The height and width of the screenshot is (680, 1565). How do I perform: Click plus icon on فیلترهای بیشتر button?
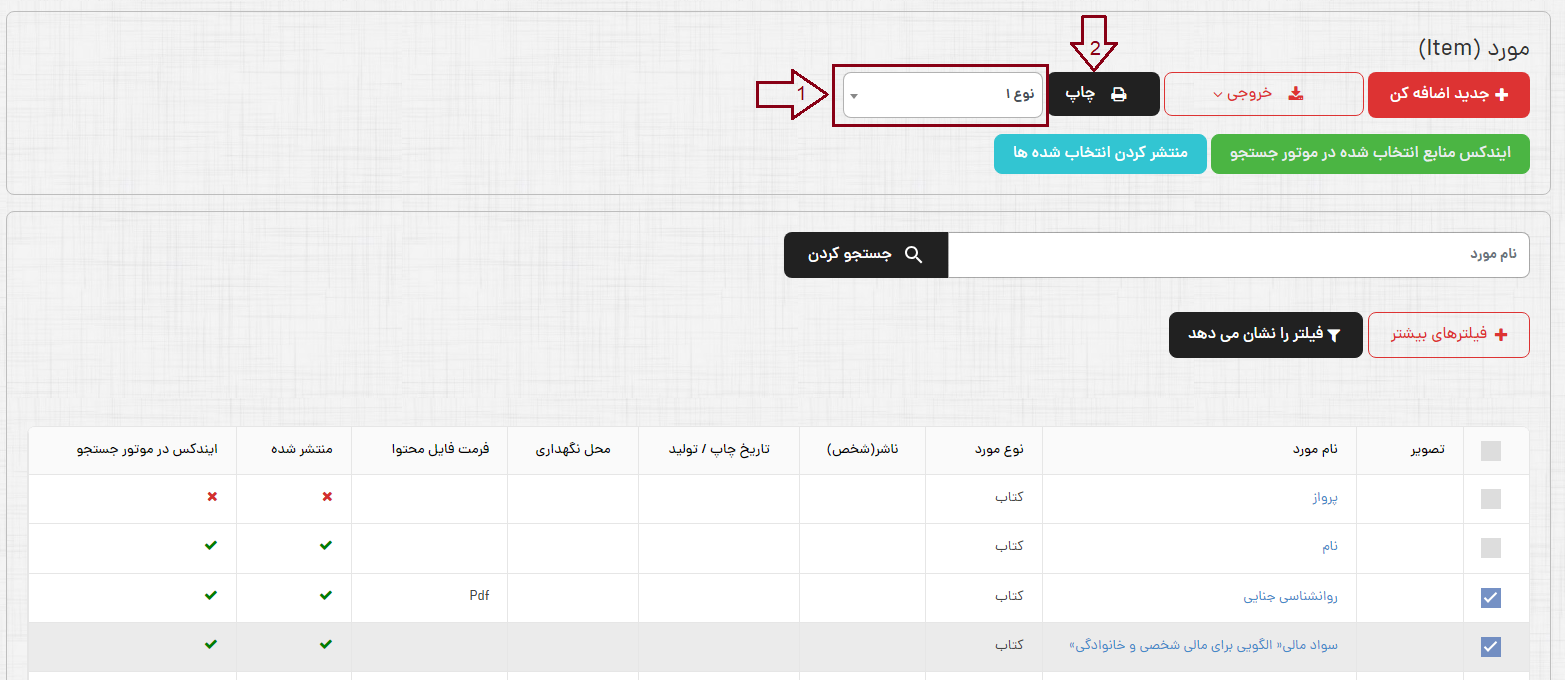click(x=1500, y=335)
